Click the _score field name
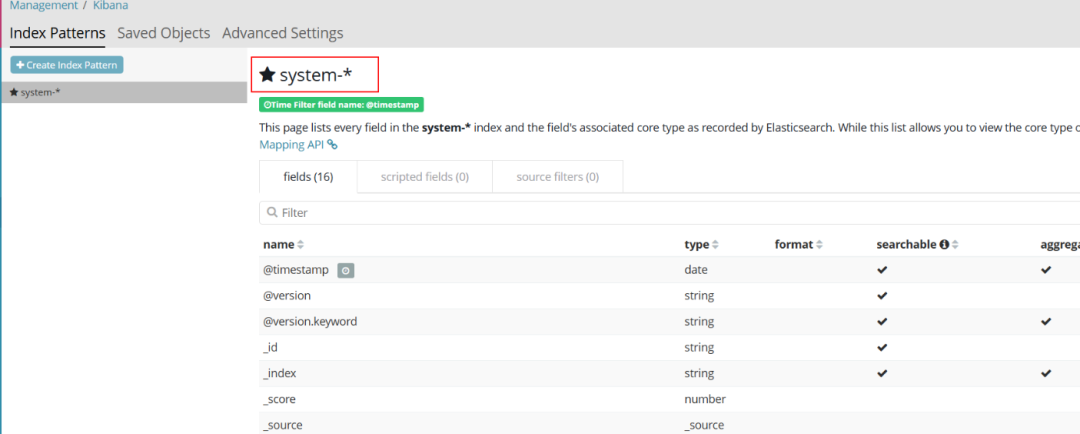This screenshot has height=434, width=1080. [280, 400]
